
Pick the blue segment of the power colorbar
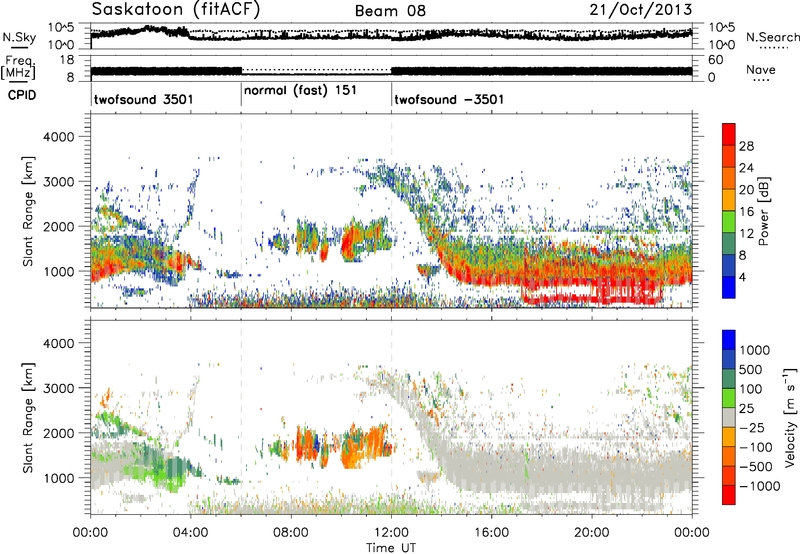pos(729,287)
